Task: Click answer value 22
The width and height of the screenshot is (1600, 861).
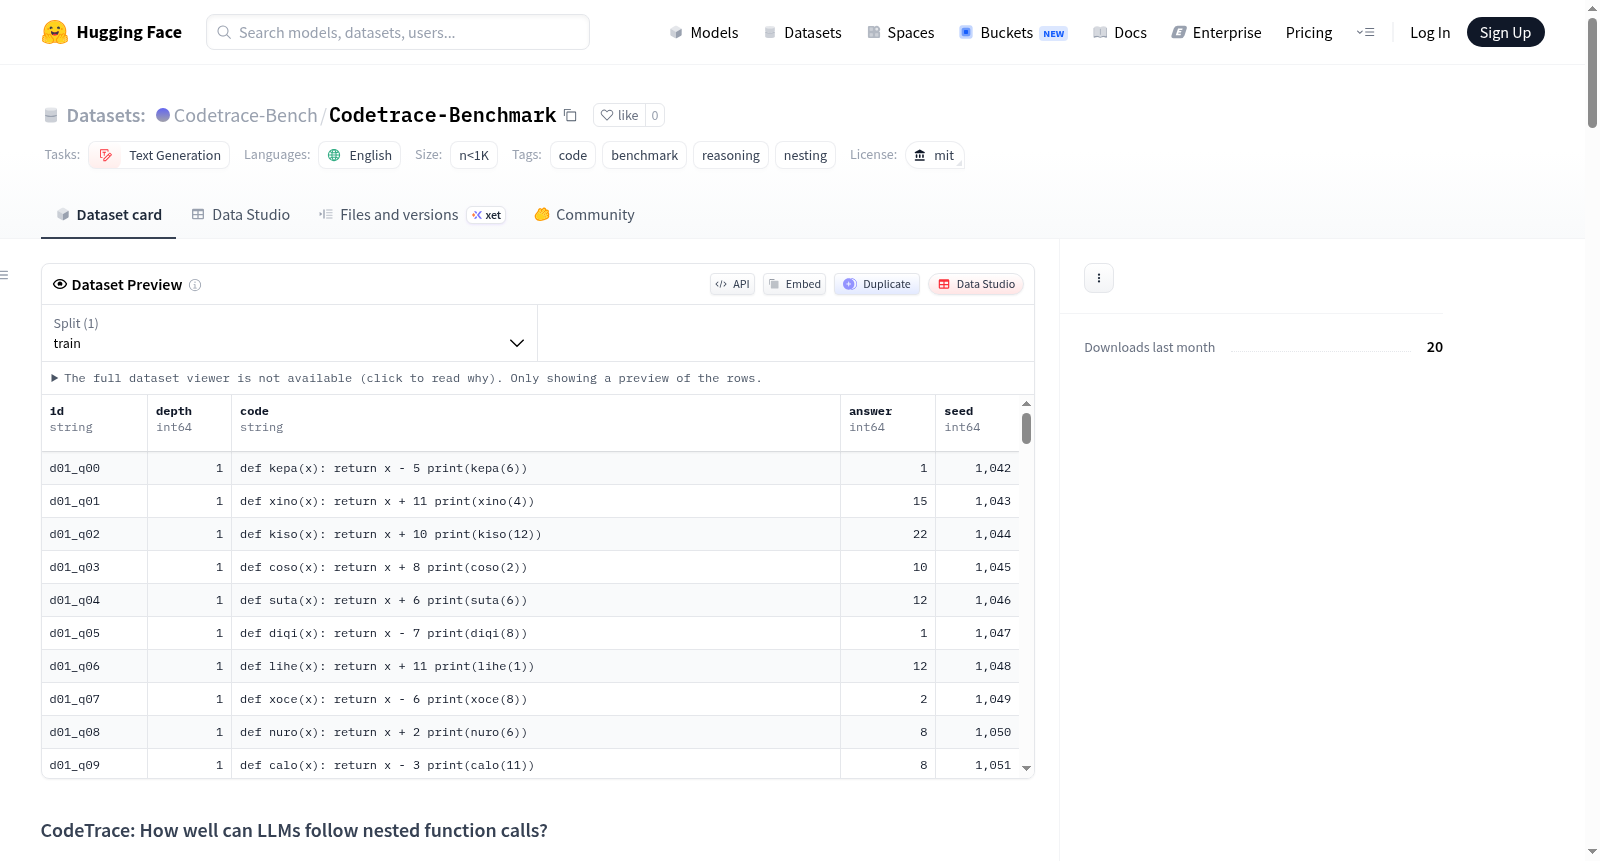Action: coord(920,534)
